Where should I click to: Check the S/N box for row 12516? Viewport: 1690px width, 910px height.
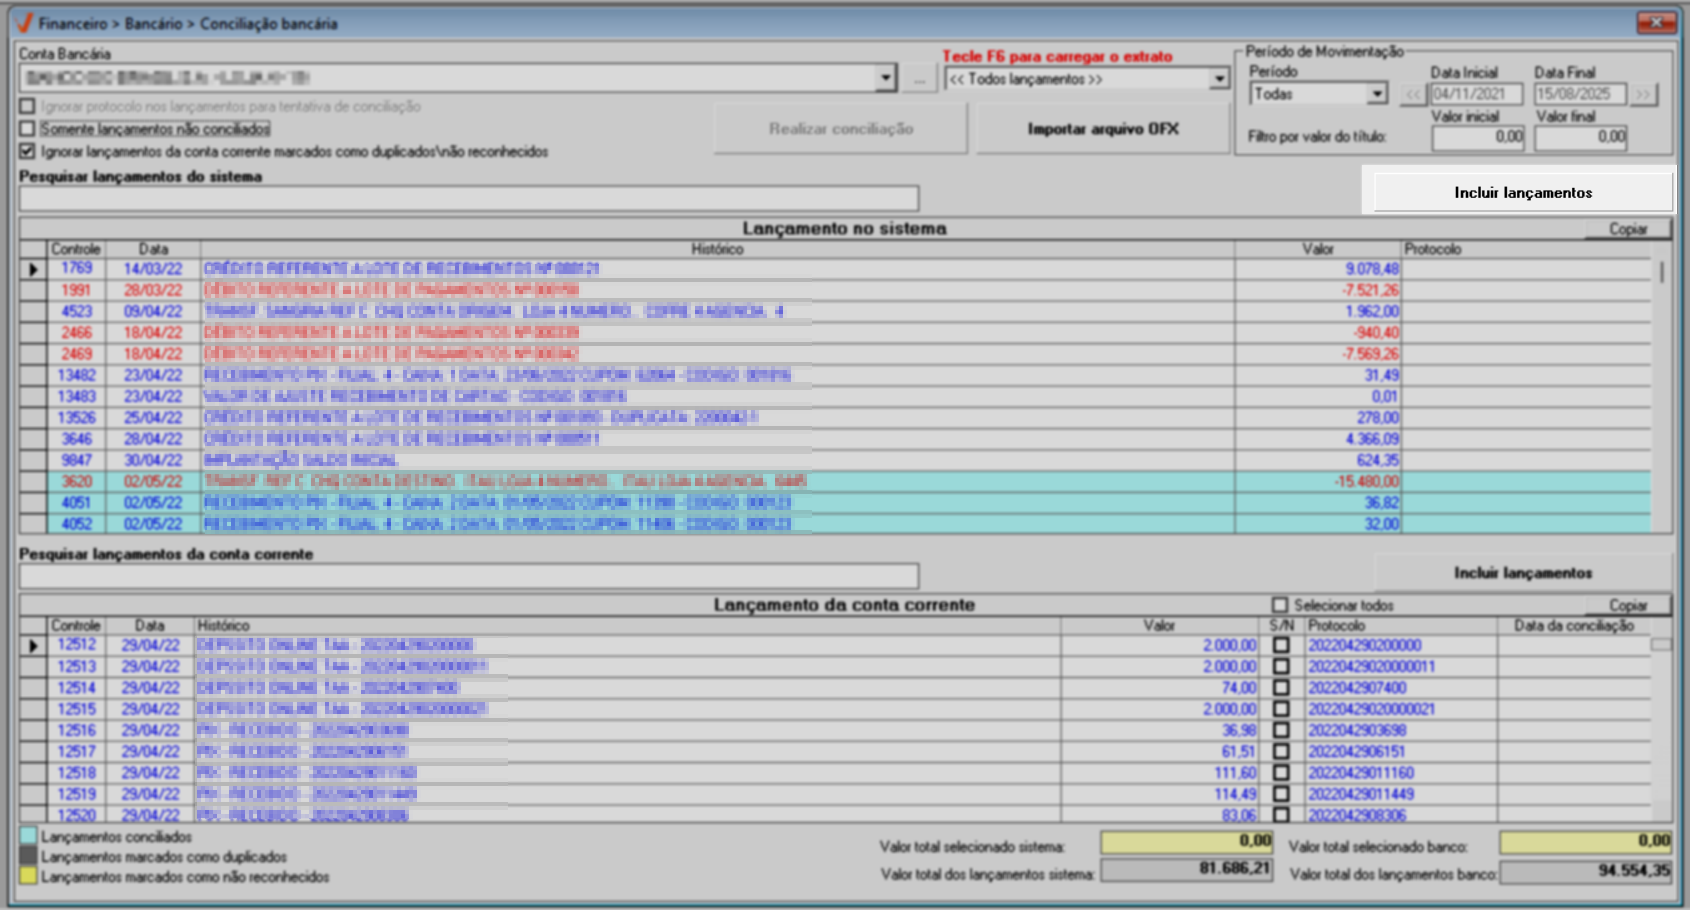[1281, 730]
